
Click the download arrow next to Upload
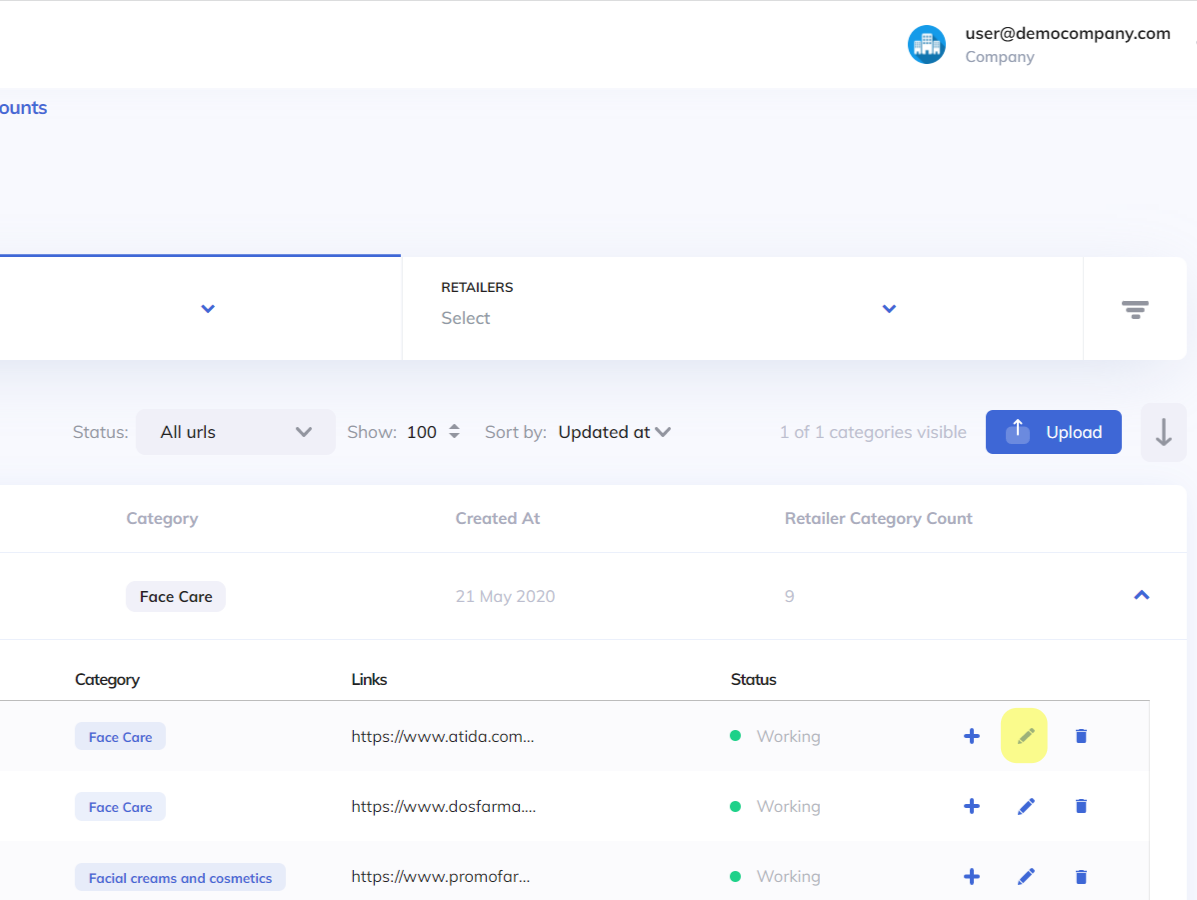pyautogui.click(x=1163, y=432)
